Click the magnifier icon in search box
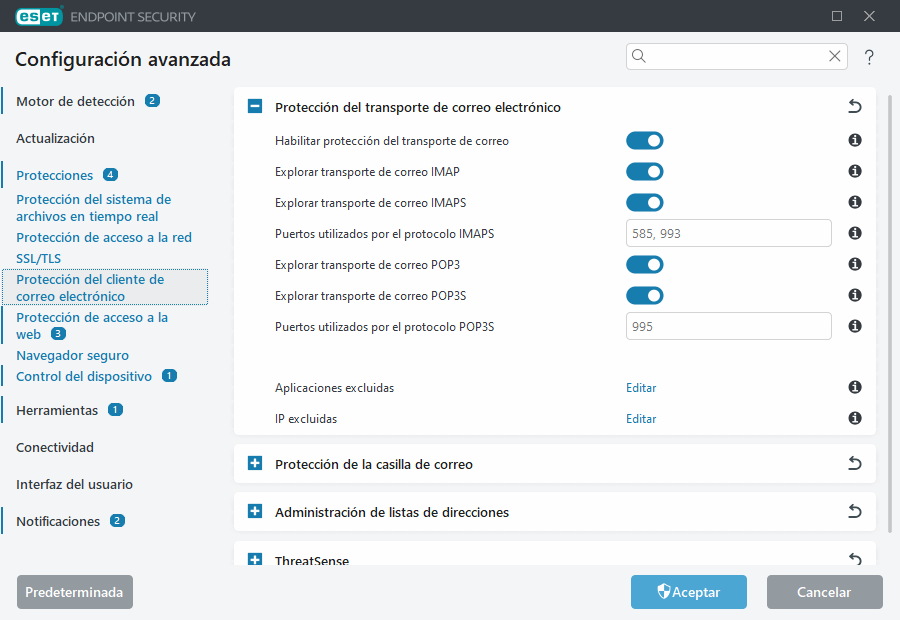The height and width of the screenshot is (620, 900). 639,56
